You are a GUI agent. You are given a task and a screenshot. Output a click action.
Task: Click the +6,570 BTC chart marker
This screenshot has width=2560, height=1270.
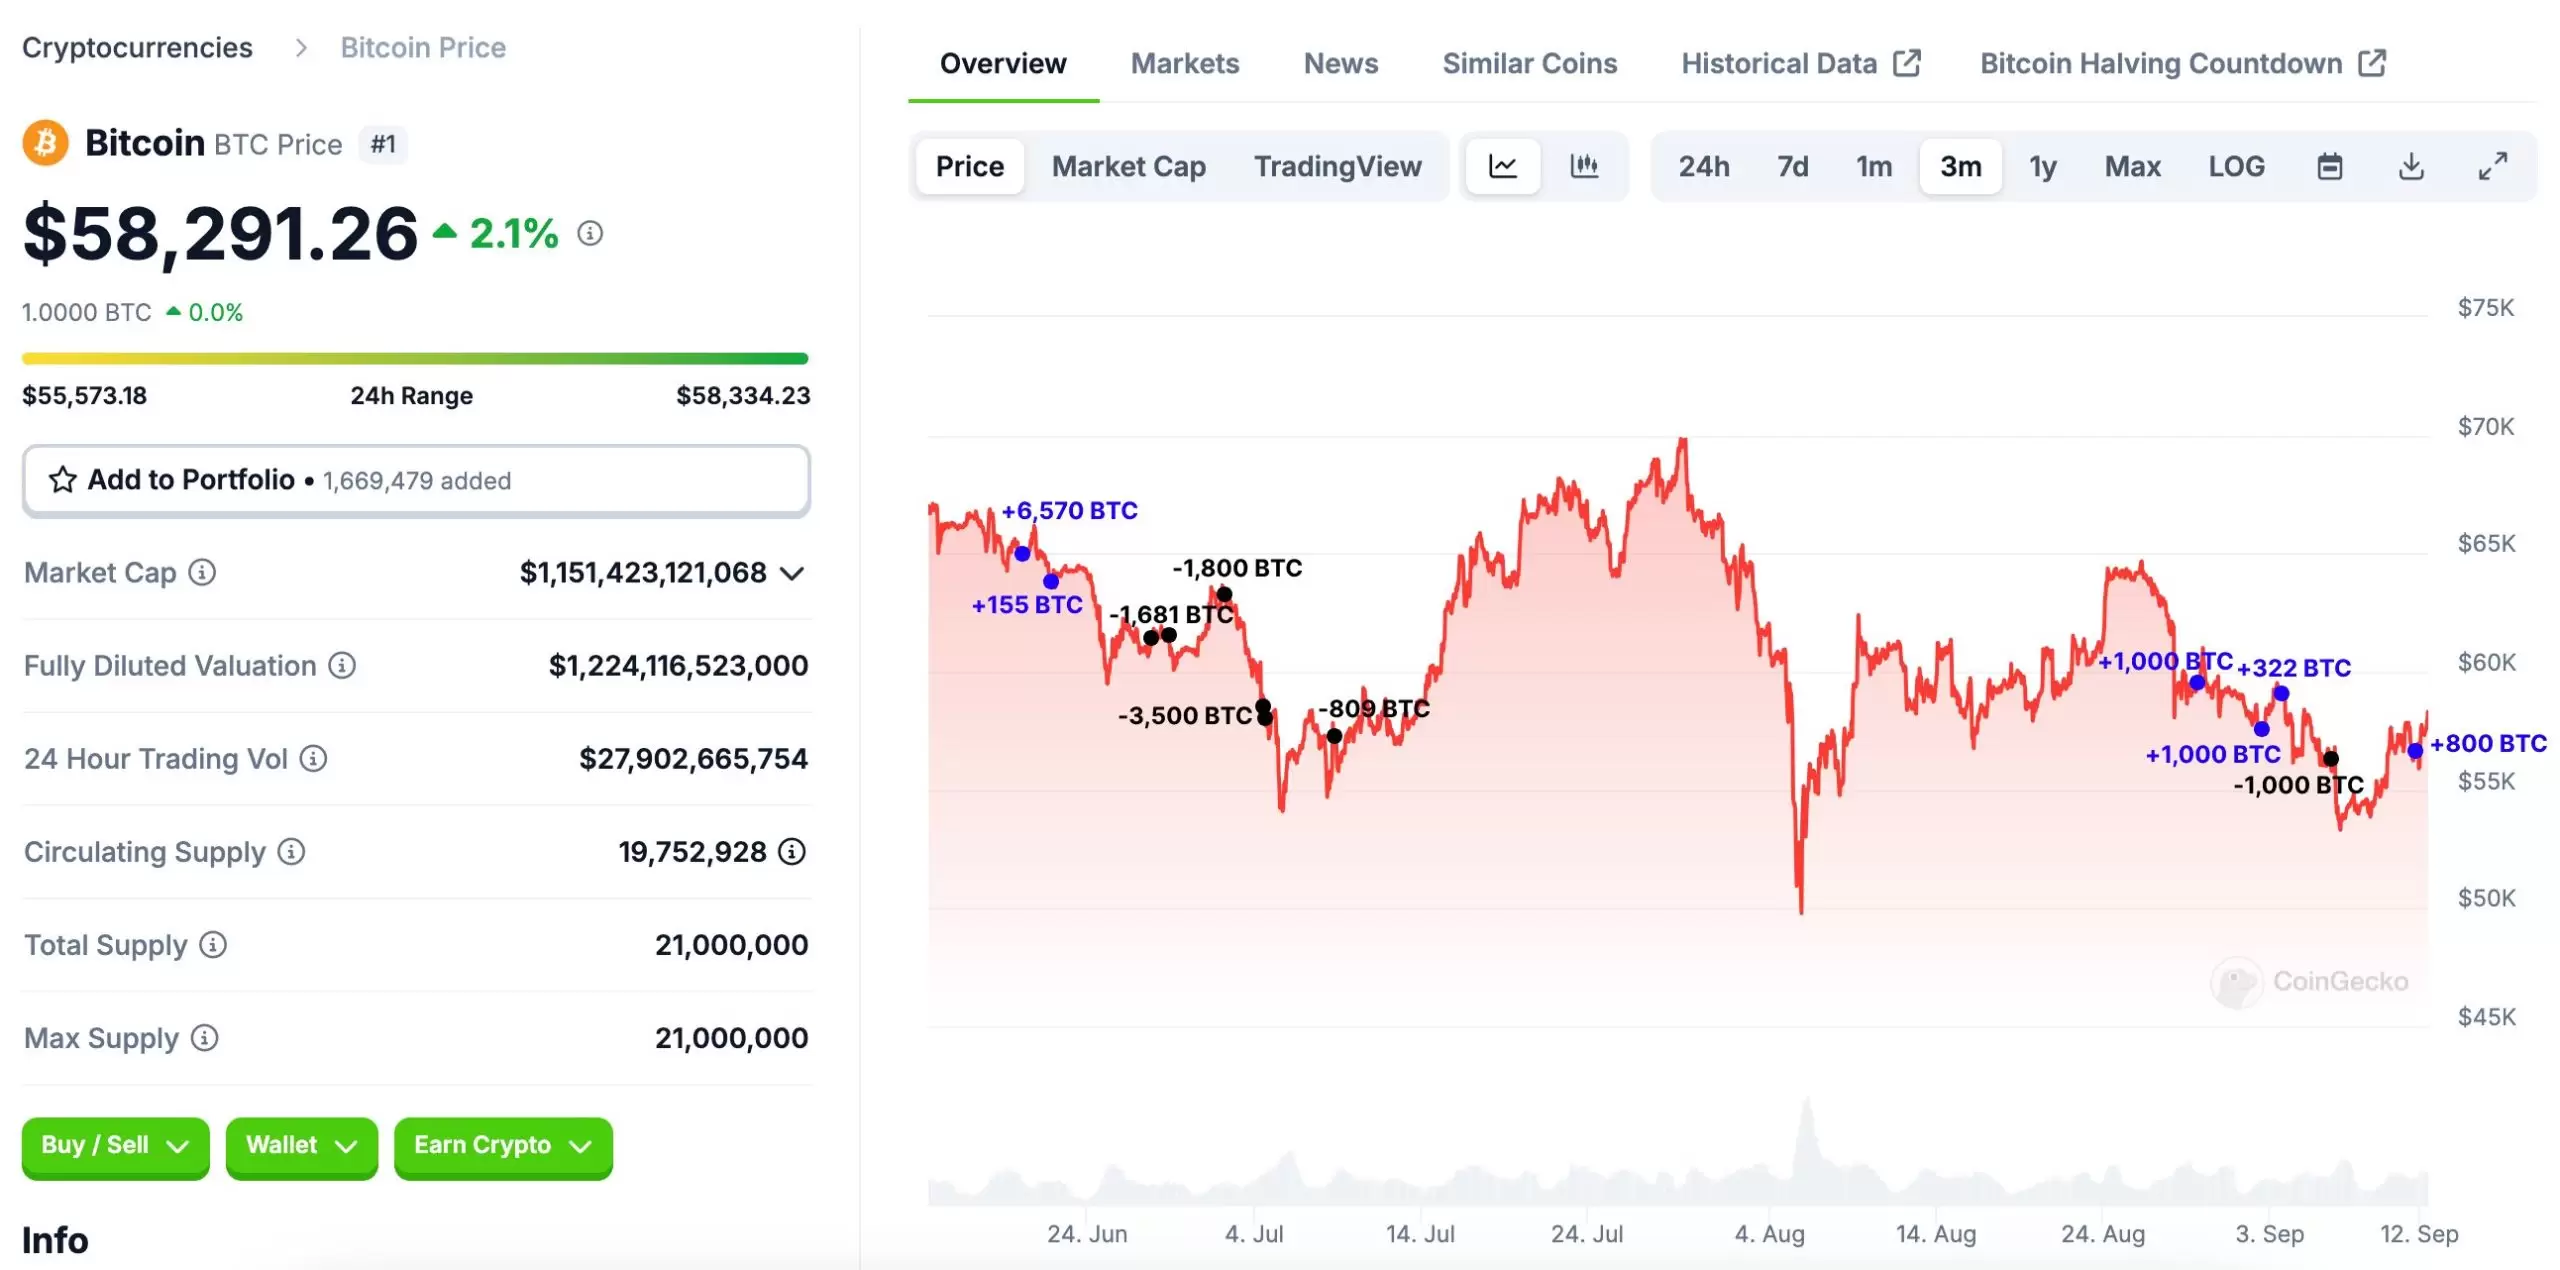click(1022, 553)
